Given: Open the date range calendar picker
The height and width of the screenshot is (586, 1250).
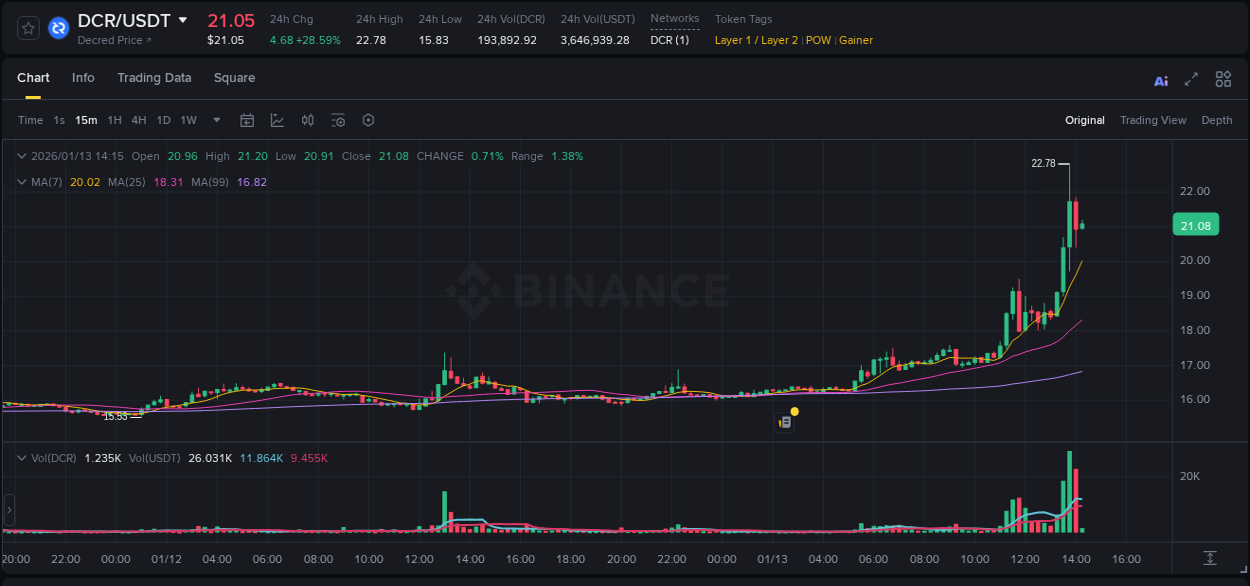Looking at the screenshot, I should (247, 120).
